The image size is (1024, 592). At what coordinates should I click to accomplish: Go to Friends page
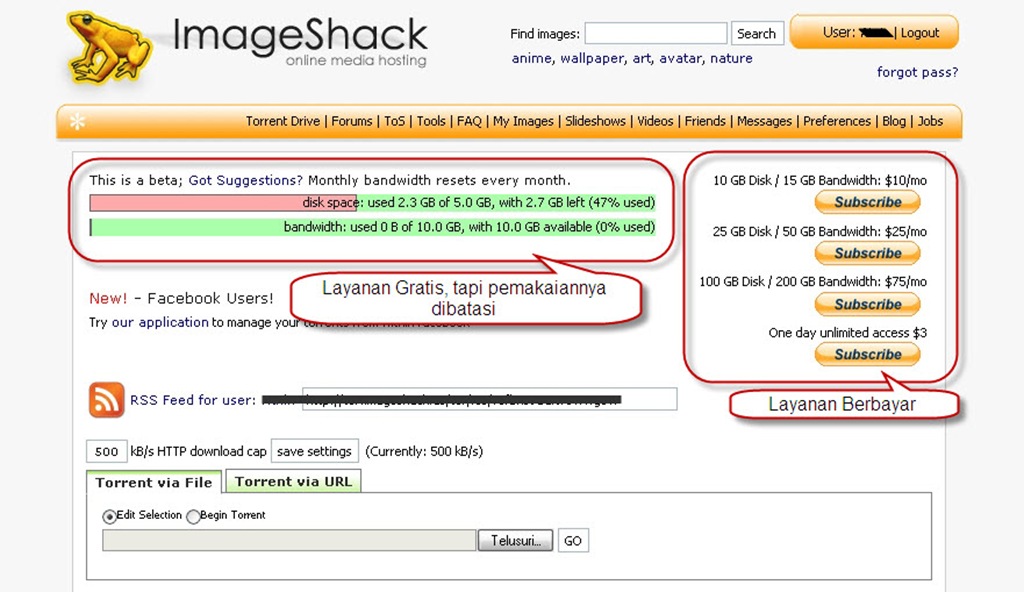pyautogui.click(x=705, y=121)
